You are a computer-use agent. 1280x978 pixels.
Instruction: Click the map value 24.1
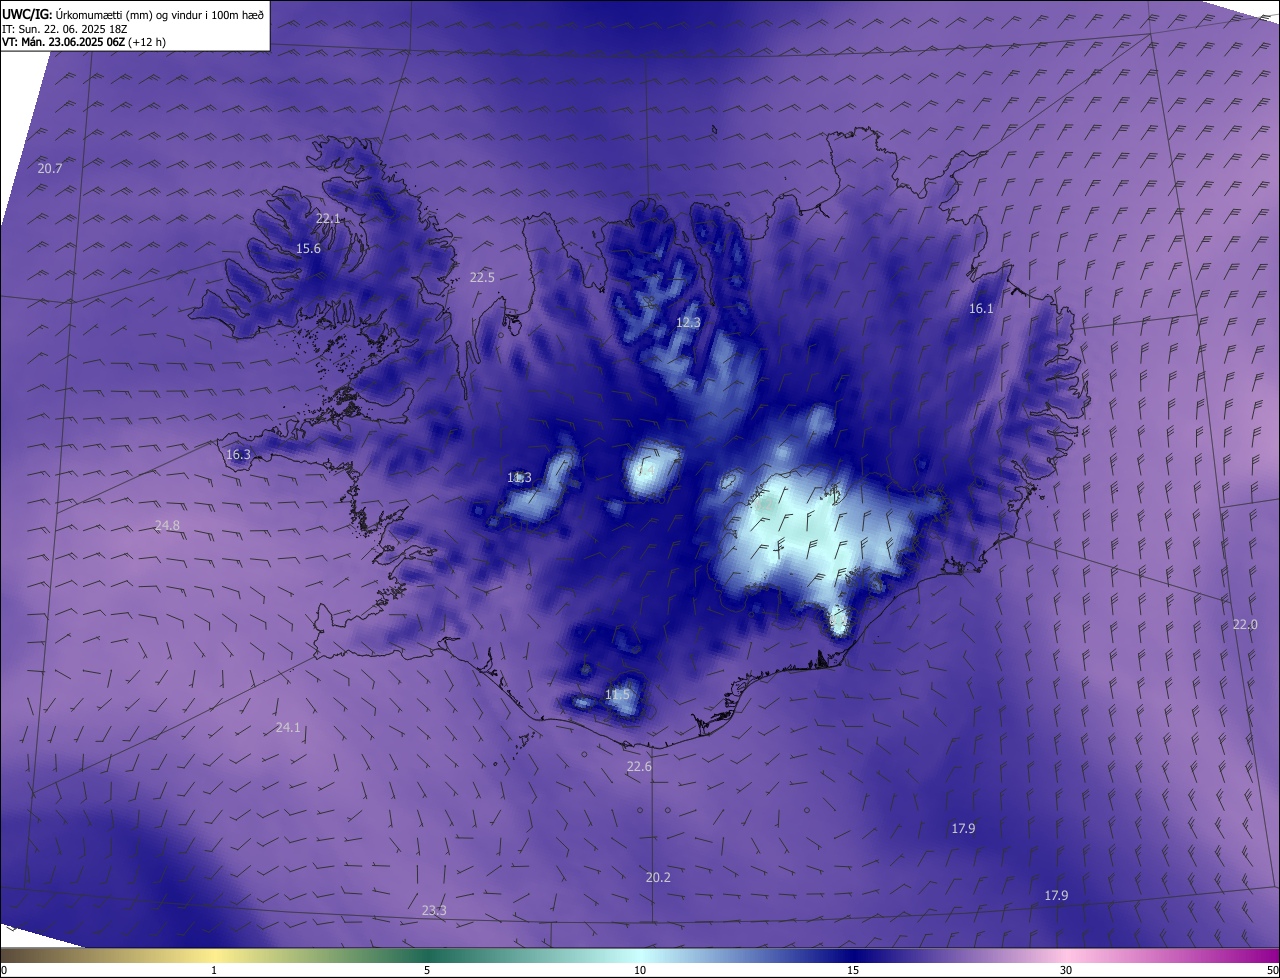(287, 727)
